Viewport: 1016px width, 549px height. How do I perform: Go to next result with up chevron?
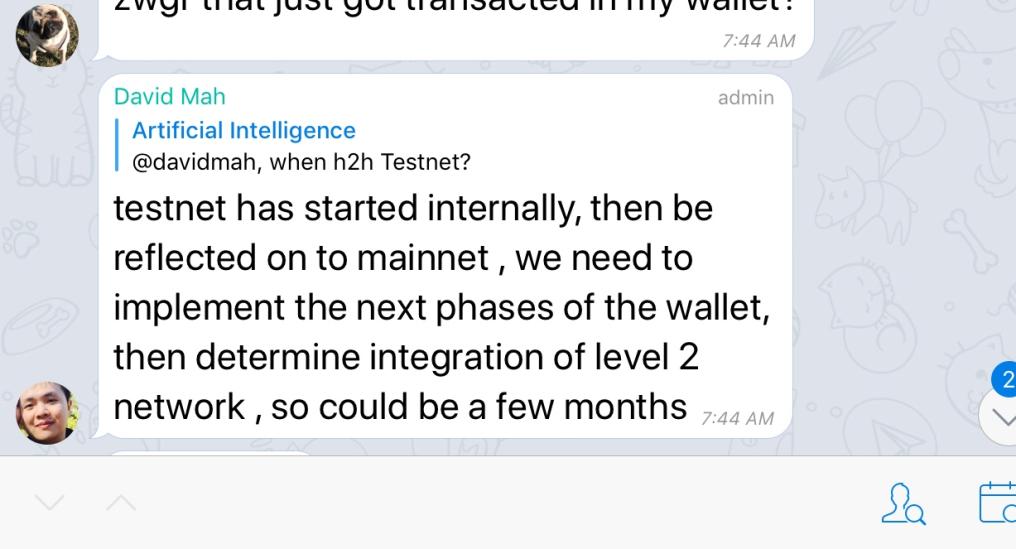[121, 502]
